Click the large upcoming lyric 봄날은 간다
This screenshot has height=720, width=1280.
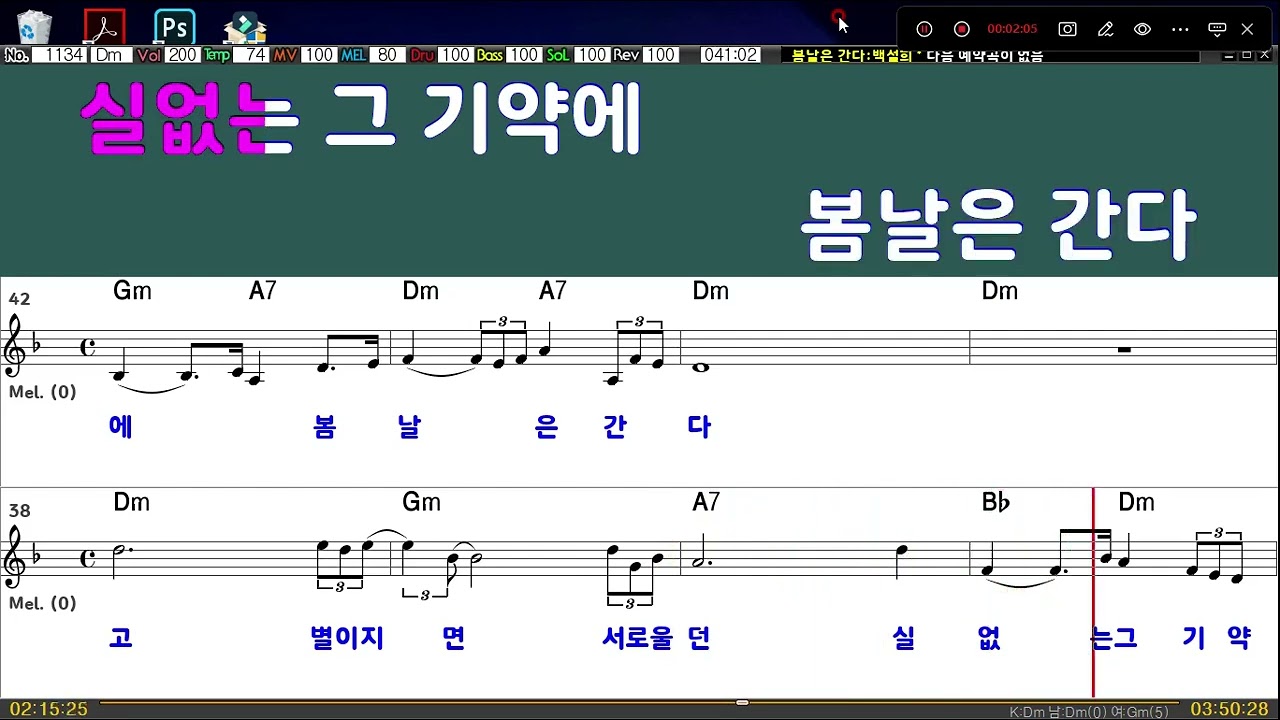coord(998,224)
